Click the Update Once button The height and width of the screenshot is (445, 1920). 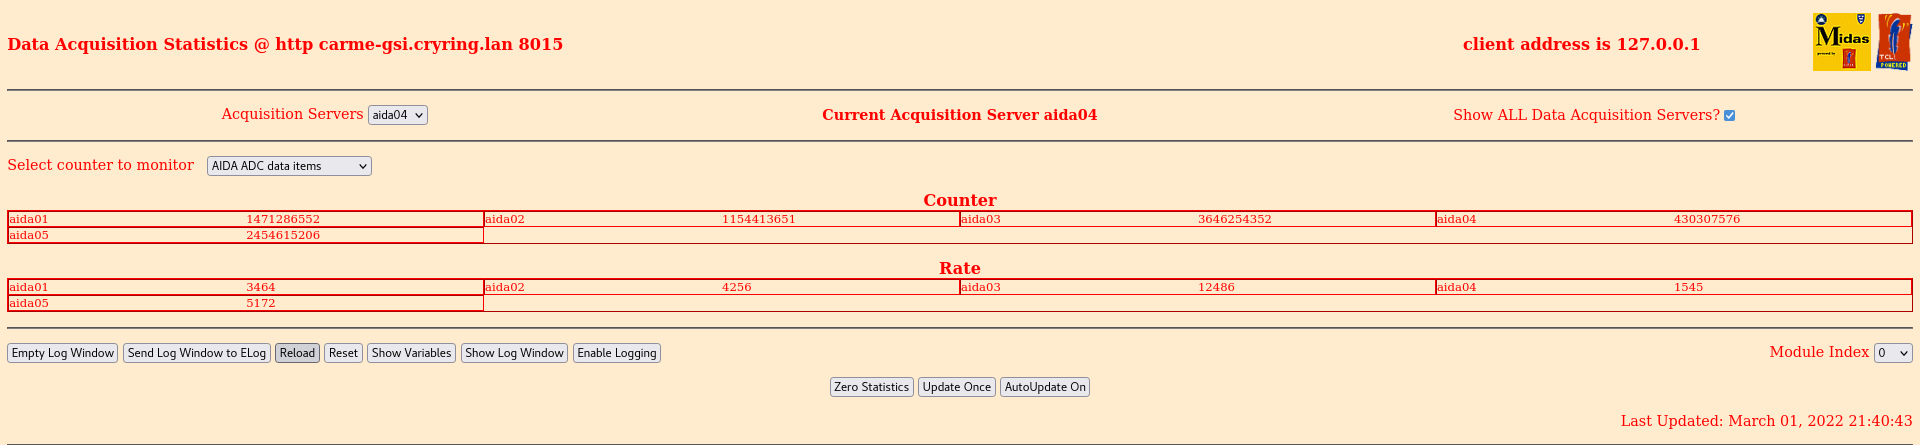957,387
